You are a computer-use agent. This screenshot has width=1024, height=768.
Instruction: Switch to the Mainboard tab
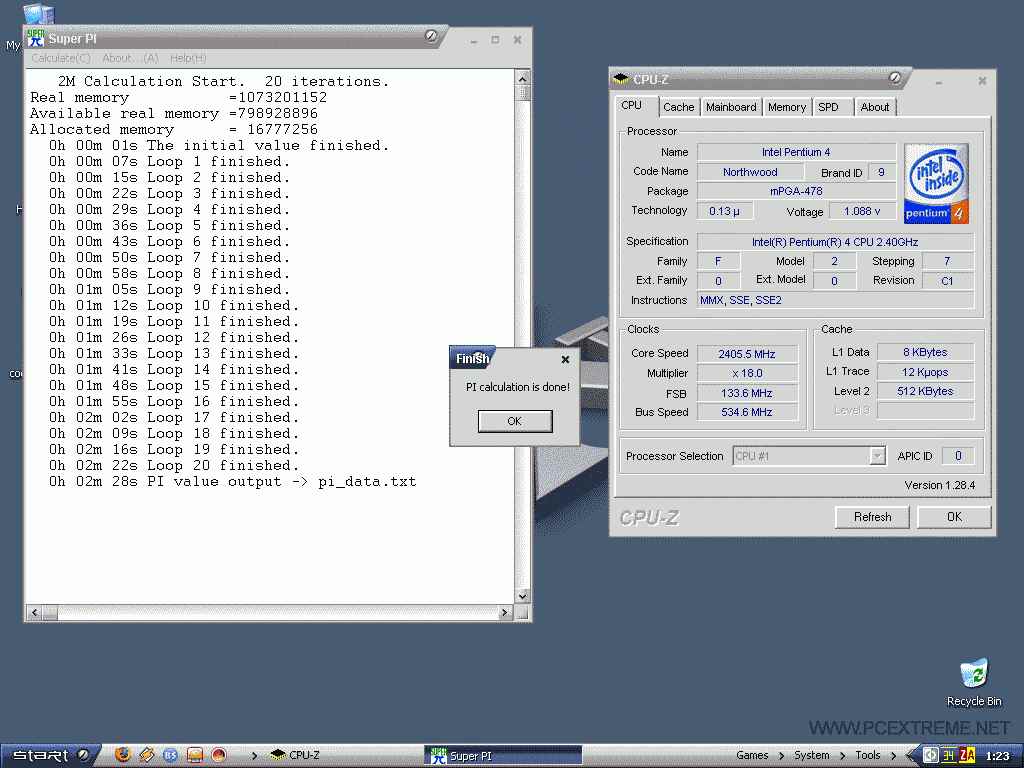pyautogui.click(x=731, y=107)
